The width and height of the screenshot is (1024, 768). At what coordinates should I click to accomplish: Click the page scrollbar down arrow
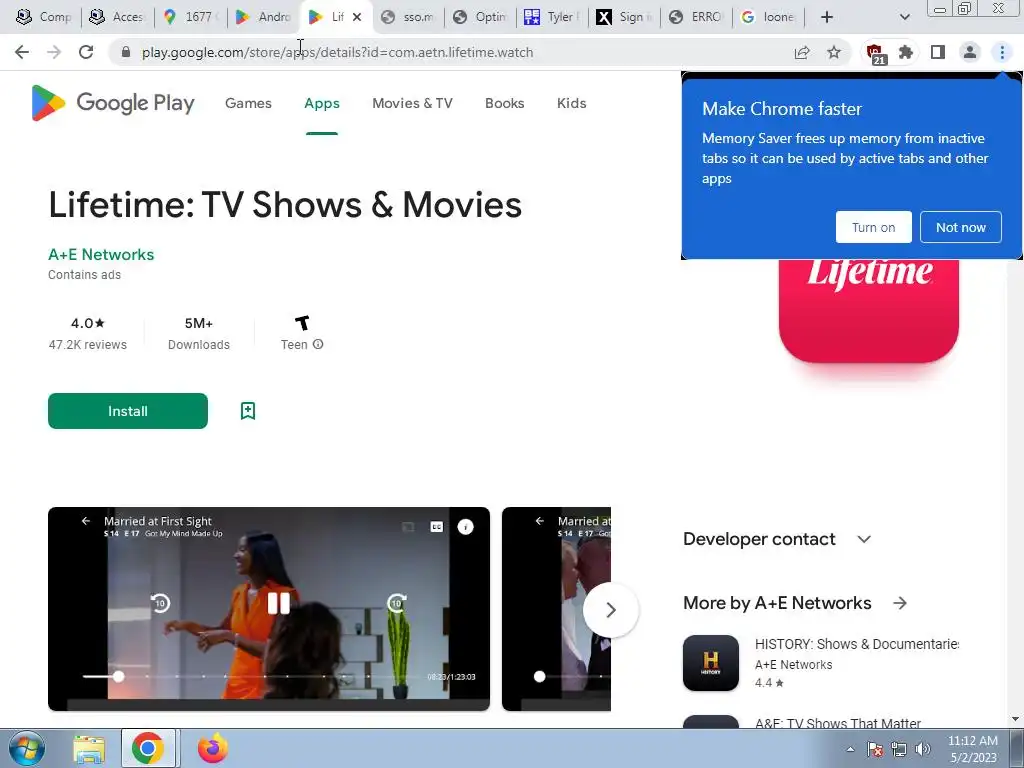click(x=1016, y=719)
